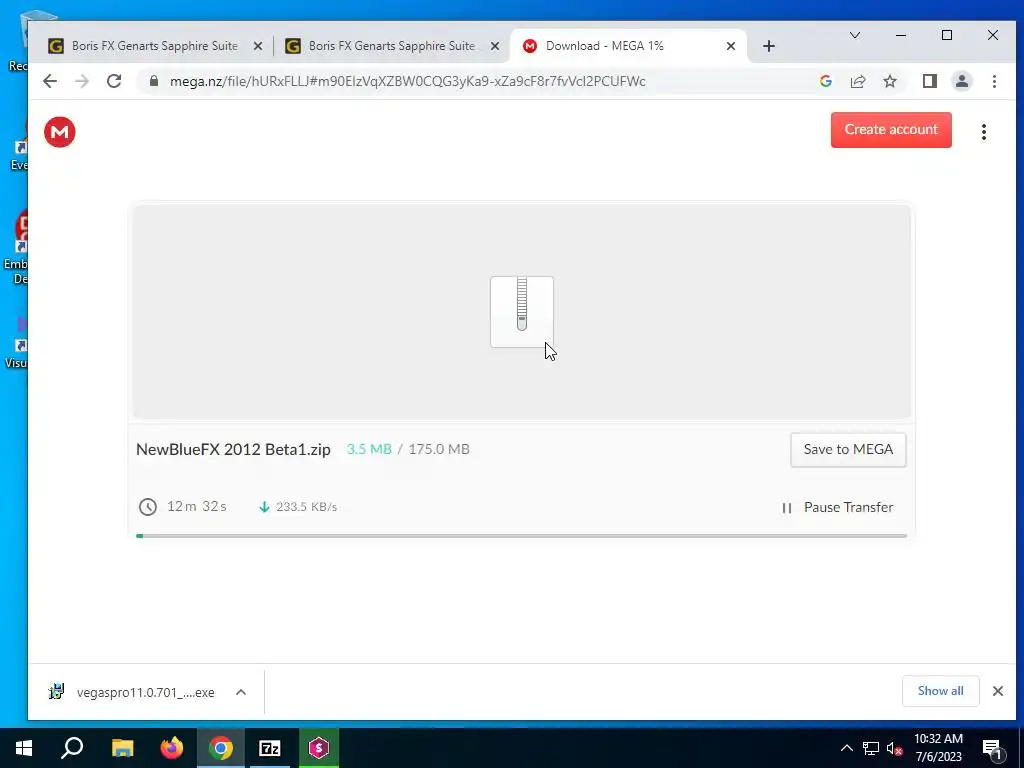Screen dimensions: 1024x768
Task: Click the Google icon in address bar
Action: tap(825, 81)
